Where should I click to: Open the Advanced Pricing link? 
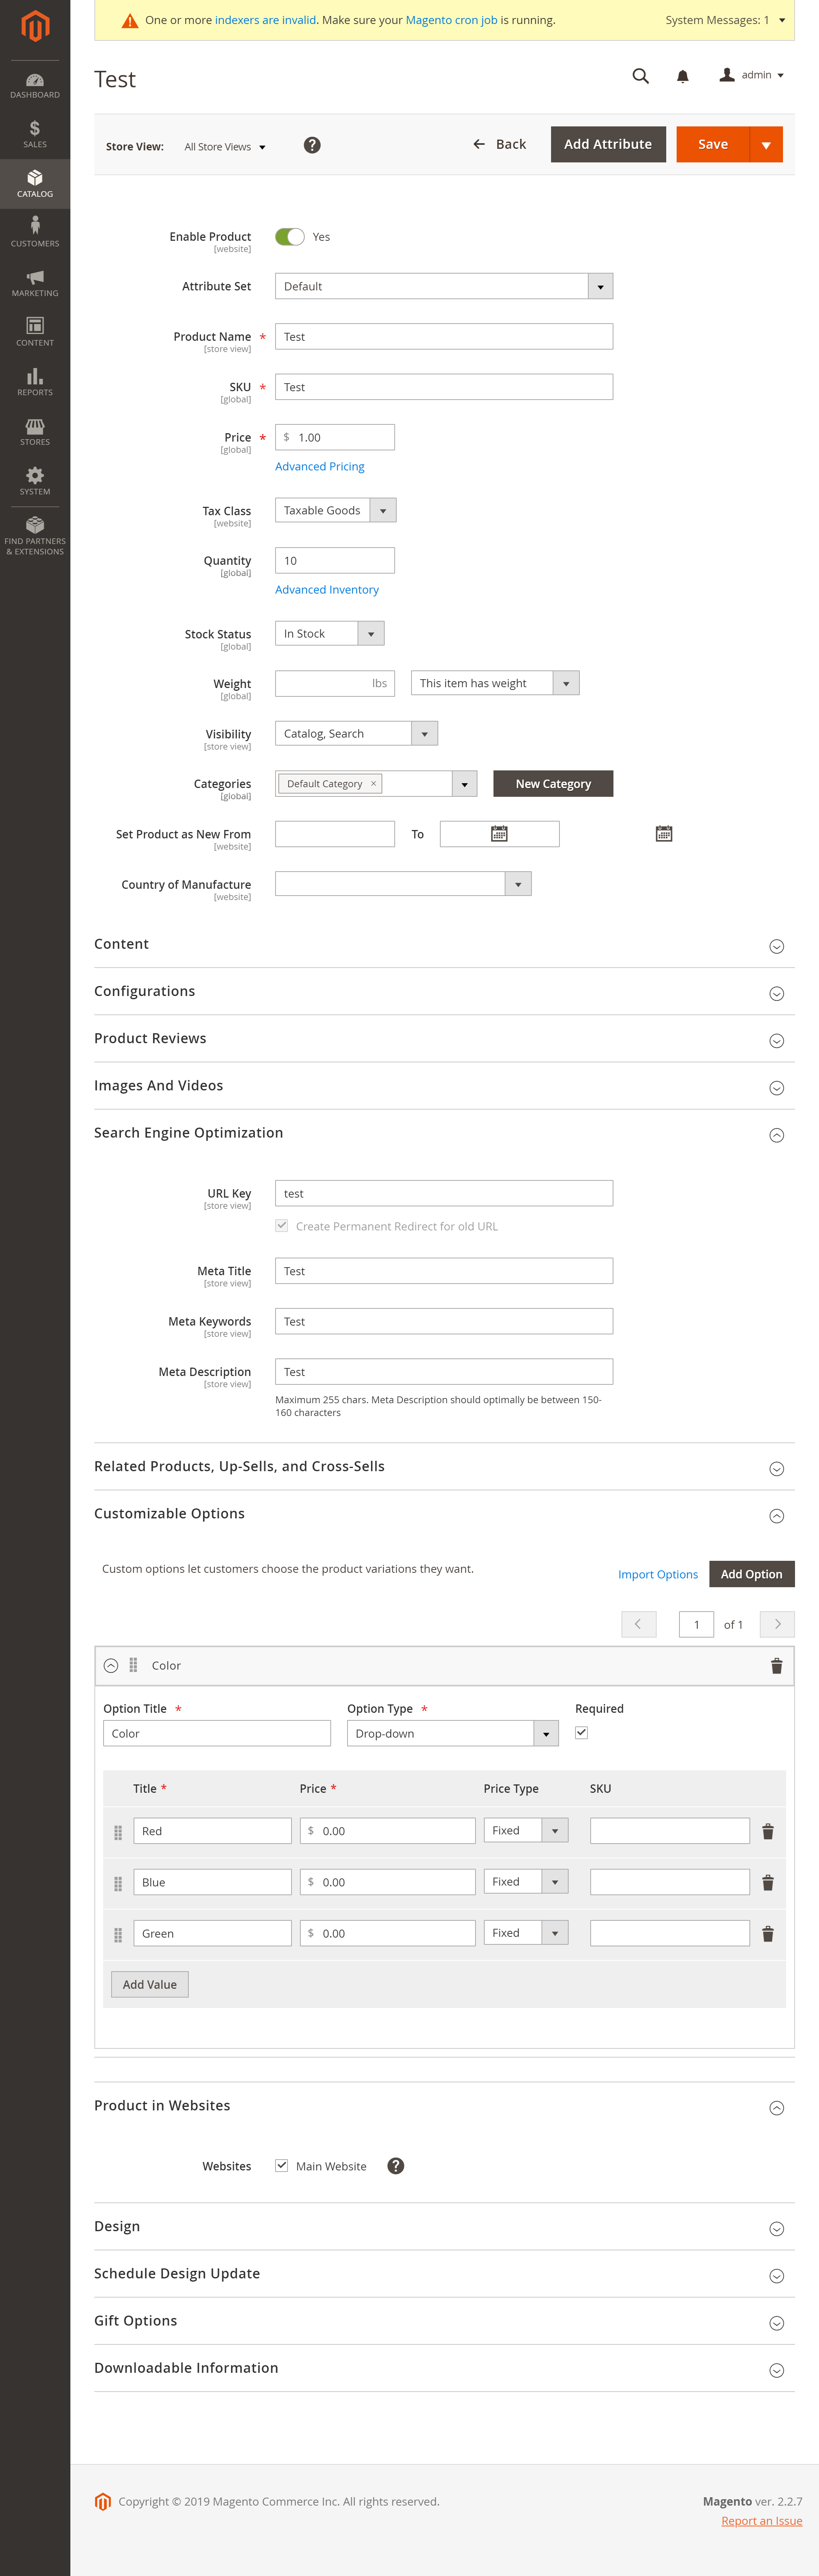319,466
